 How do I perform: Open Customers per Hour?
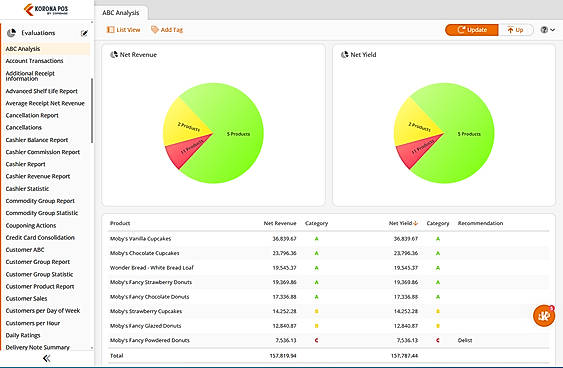pos(33,323)
